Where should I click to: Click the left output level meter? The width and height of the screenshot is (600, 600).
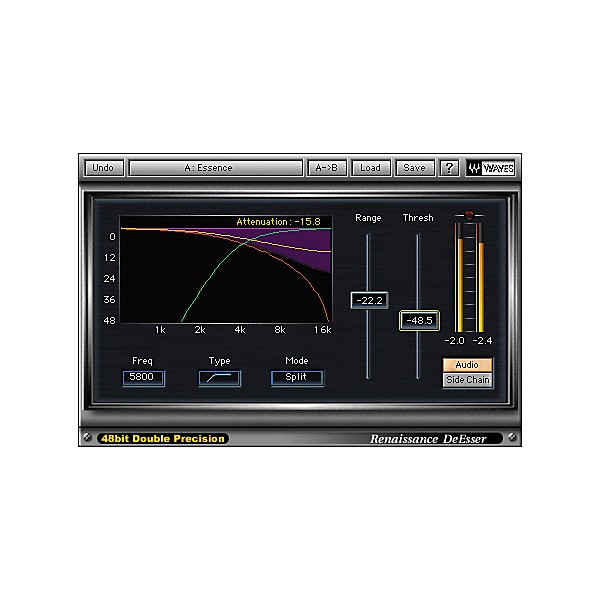[x=459, y=277]
